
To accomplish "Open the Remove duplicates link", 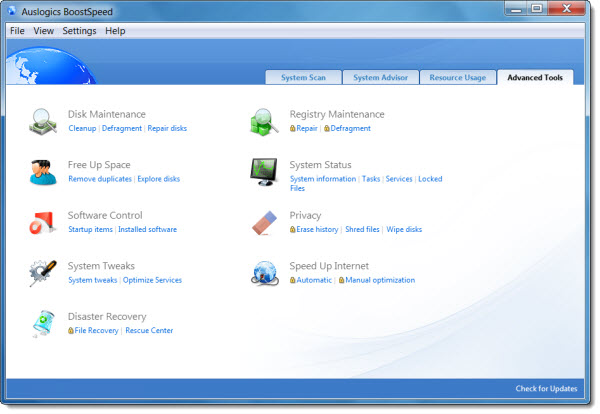I will pos(100,179).
